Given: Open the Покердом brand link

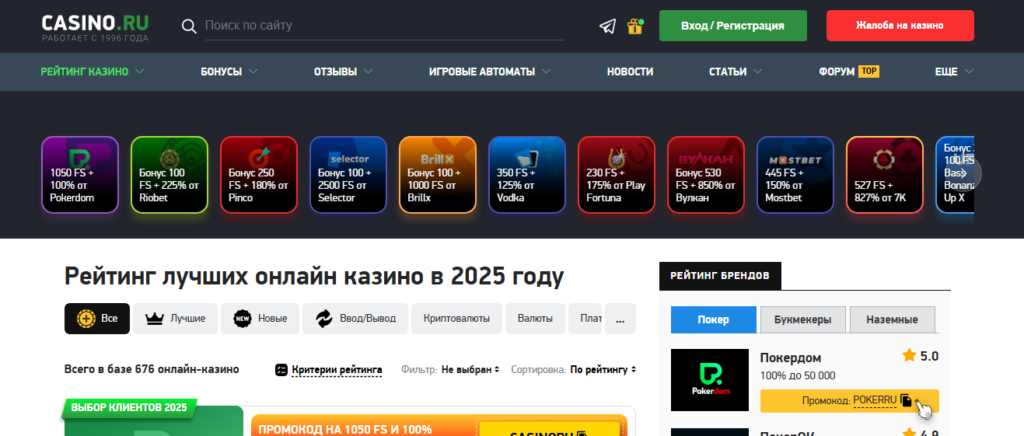Looking at the screenshot, I should [791, 358].
